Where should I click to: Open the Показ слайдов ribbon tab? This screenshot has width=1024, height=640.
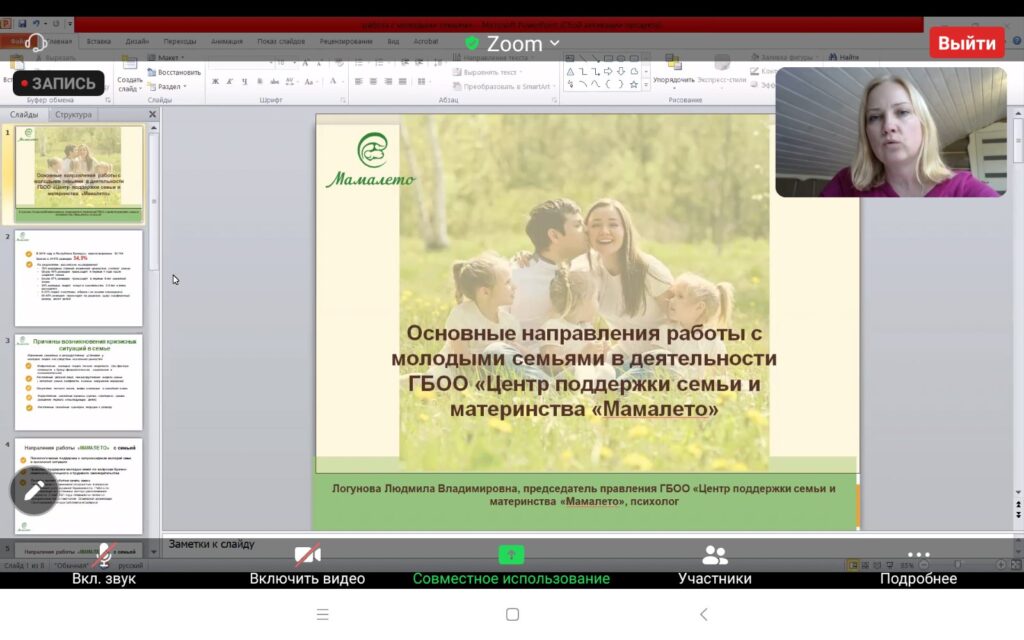(281, 41)
